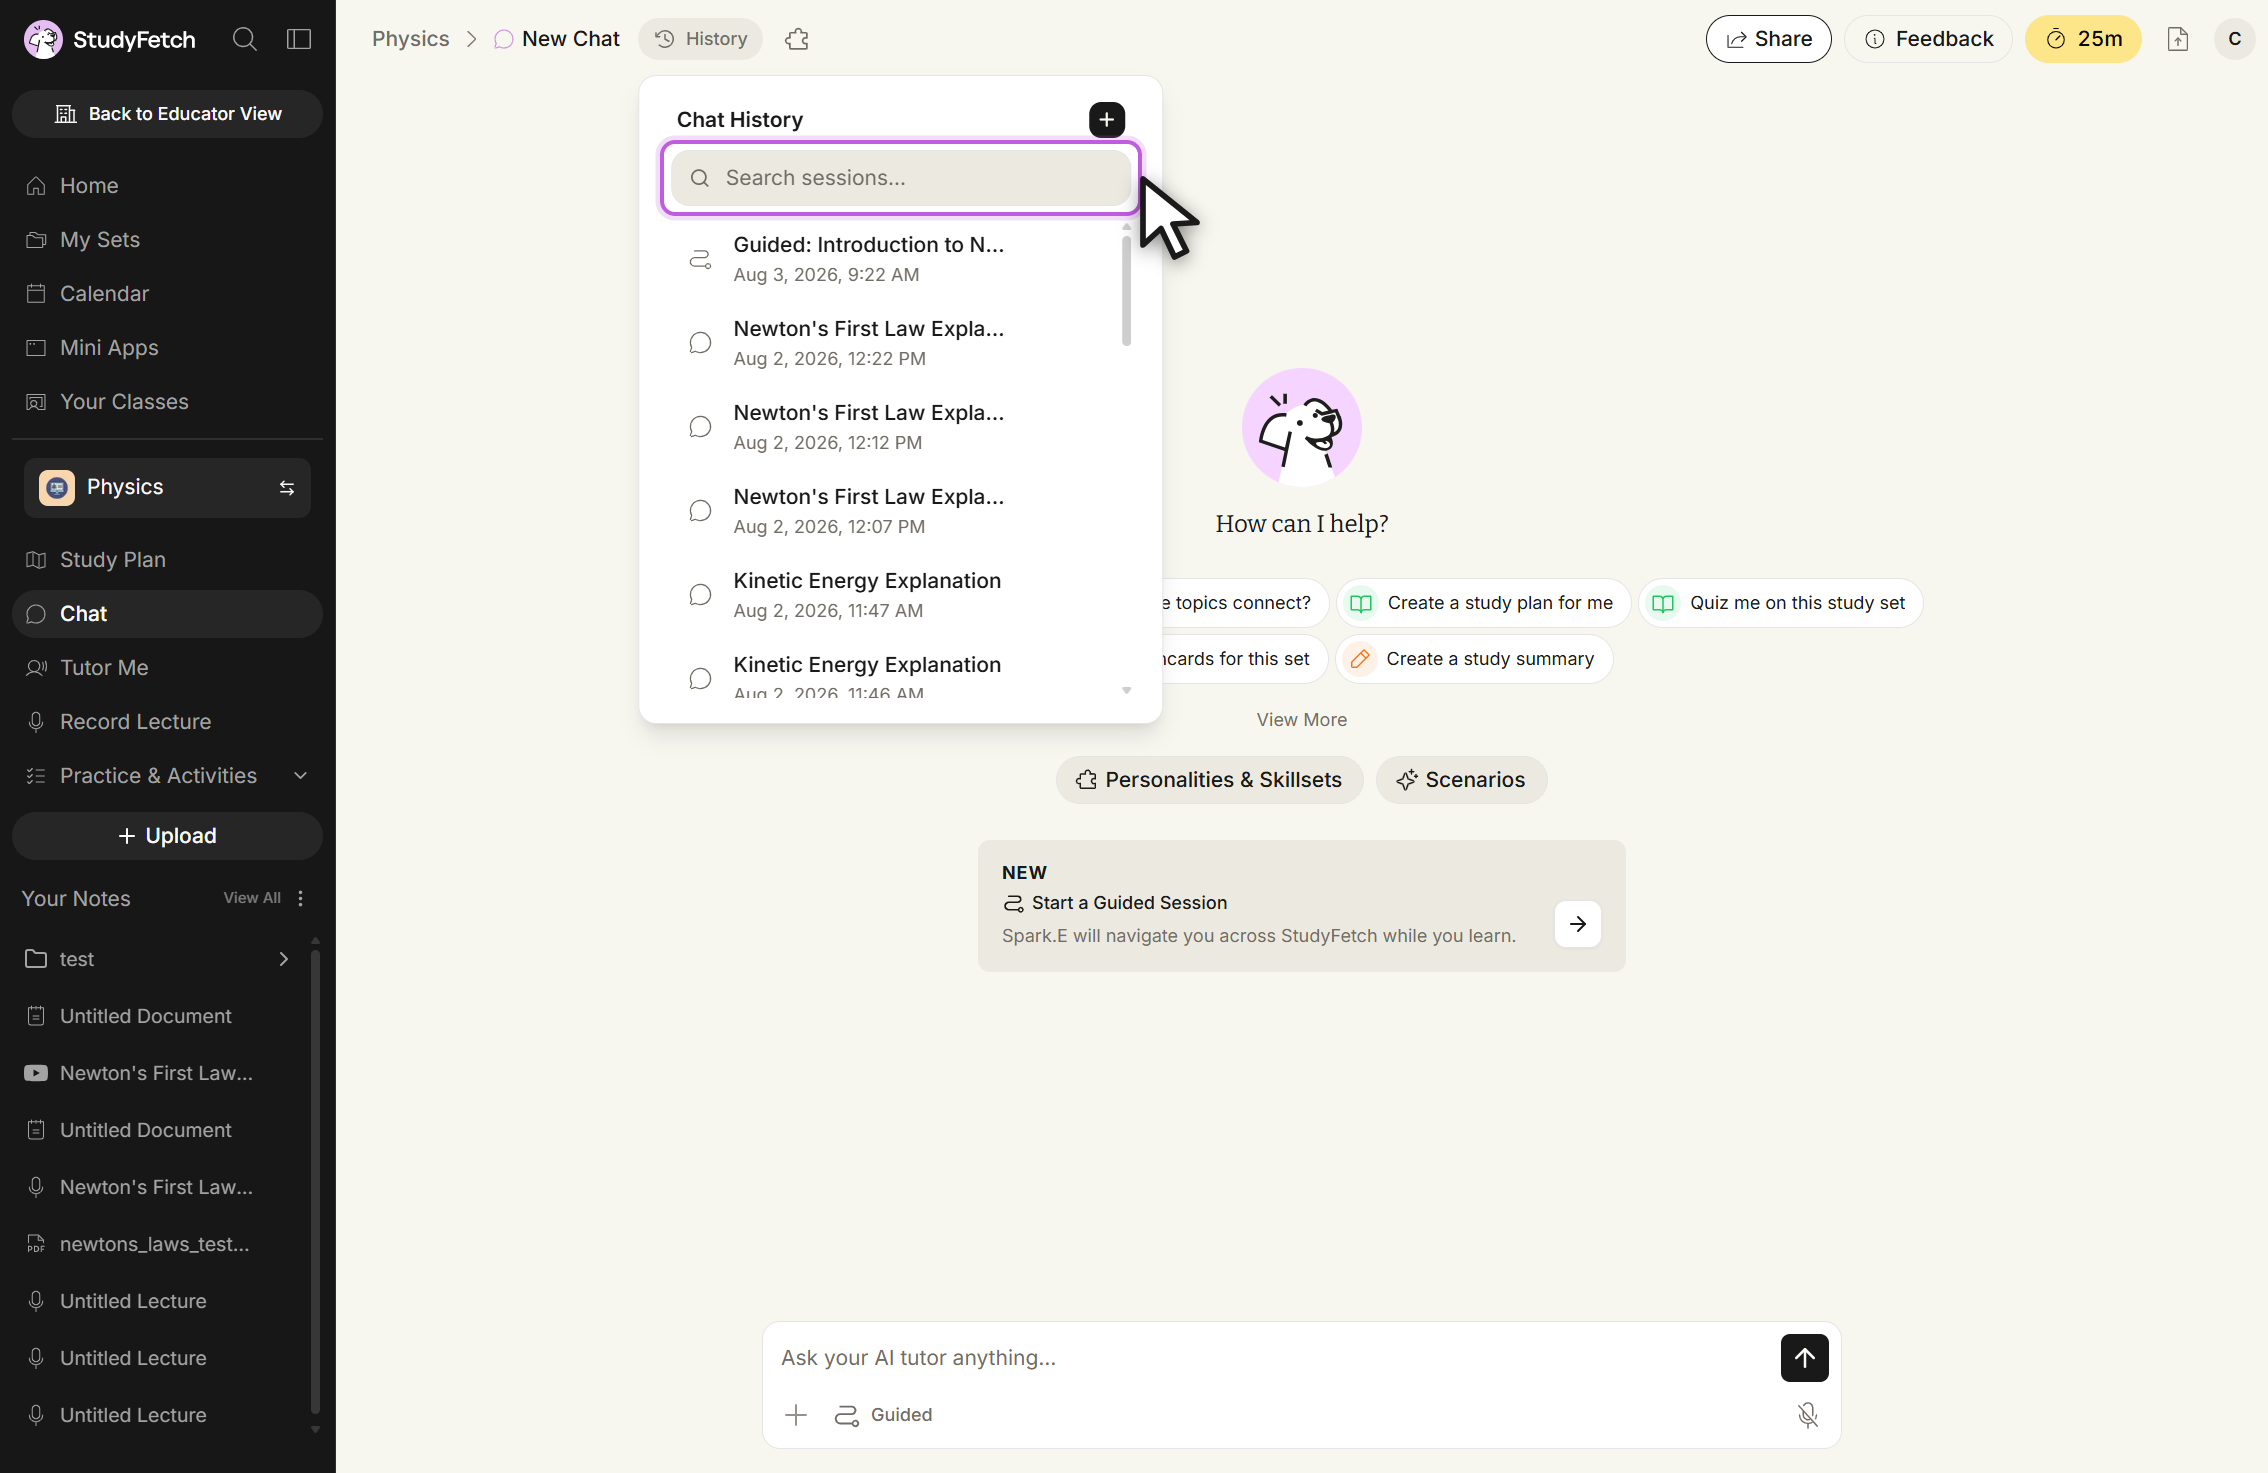This screenshot has height=1473, width=2268.
Task: Switch study set with Physics swap icon
Action: tap(287, 488)
